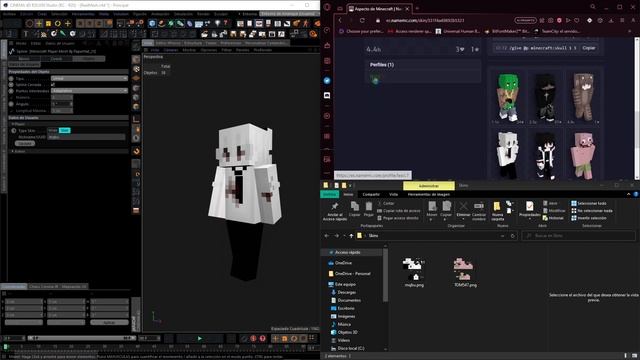
Task: Toggle the animation circle next to Ángulo
Action: [11, 104]
